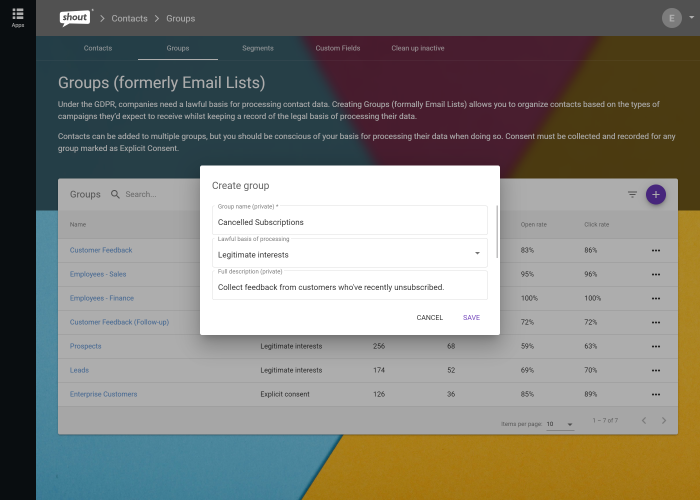Click Groups in the breadcrumb

pos(180,18)
